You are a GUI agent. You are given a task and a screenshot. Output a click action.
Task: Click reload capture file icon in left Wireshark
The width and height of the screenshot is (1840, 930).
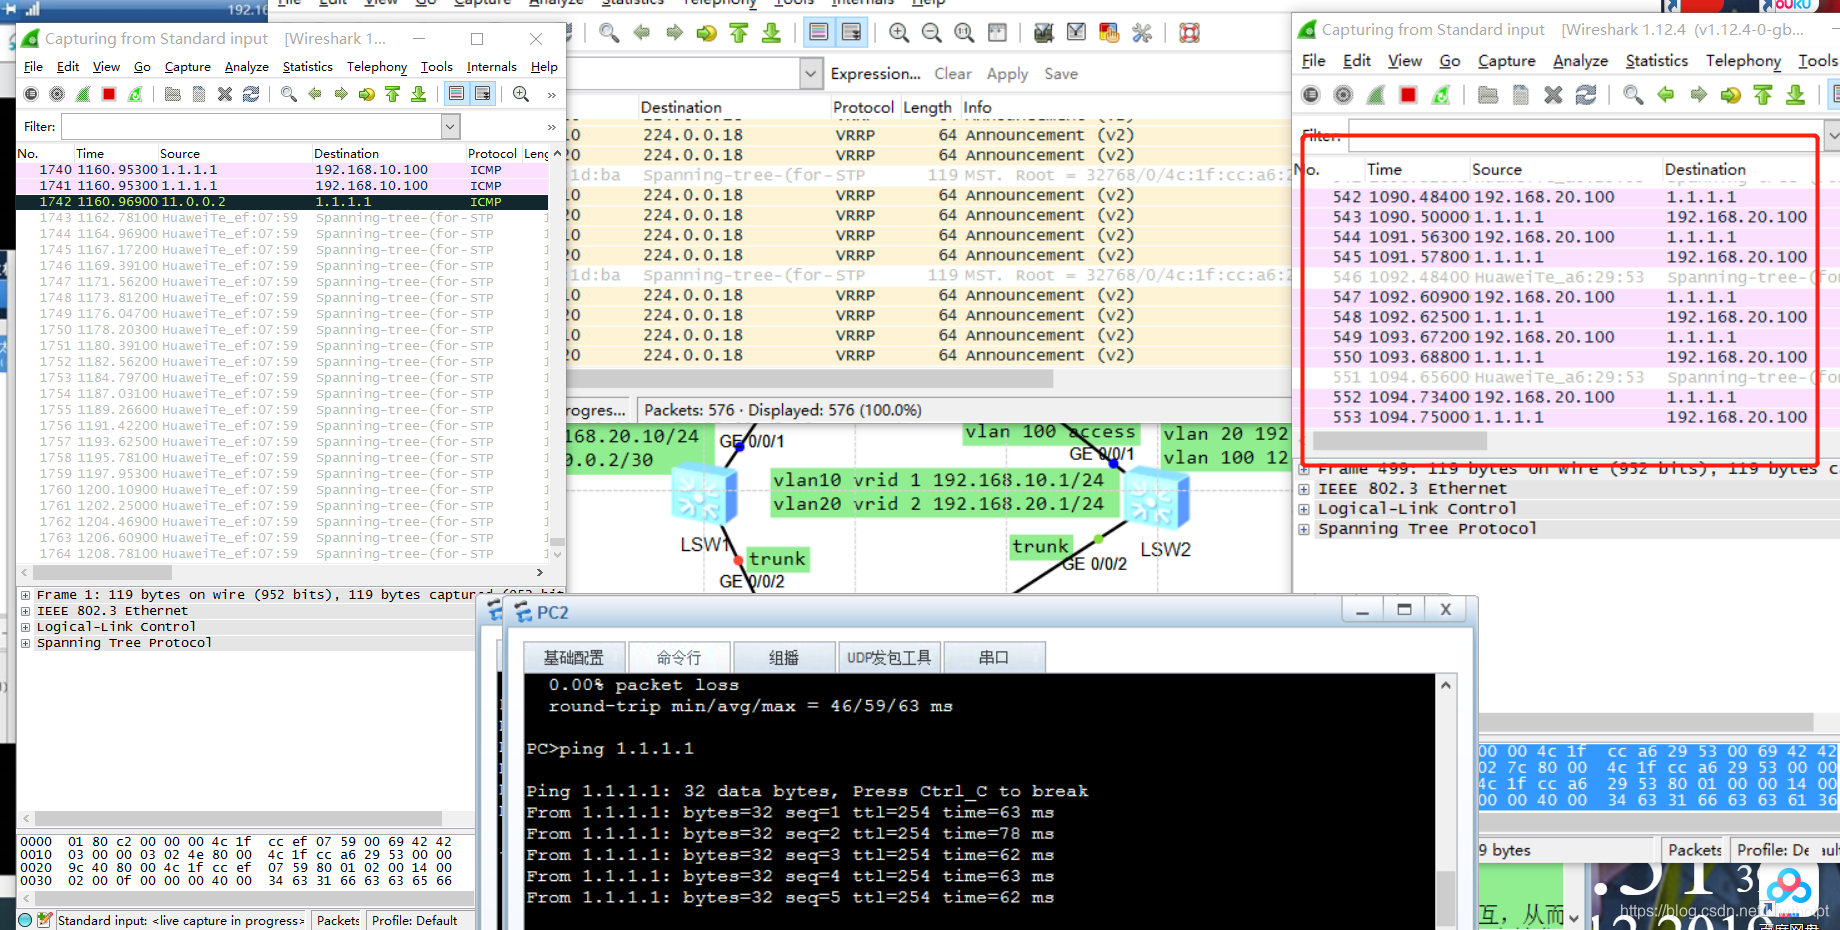[x=251, y=94]
